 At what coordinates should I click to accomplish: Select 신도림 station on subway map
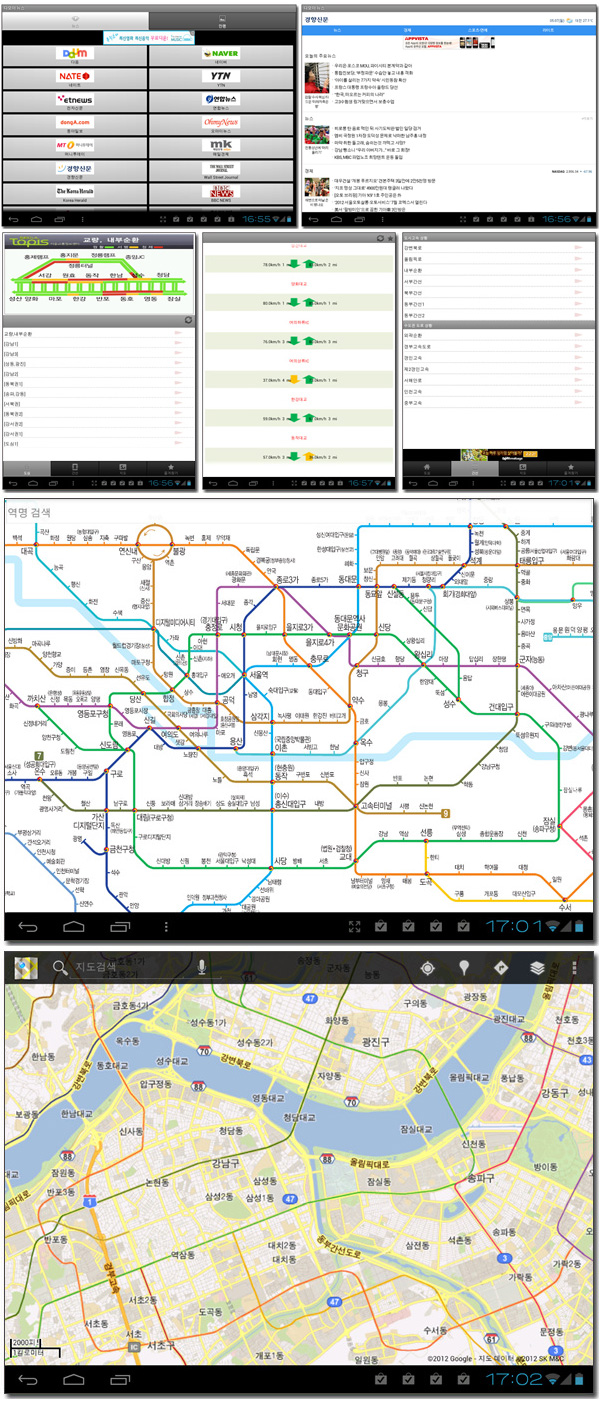tap(107, 746)
